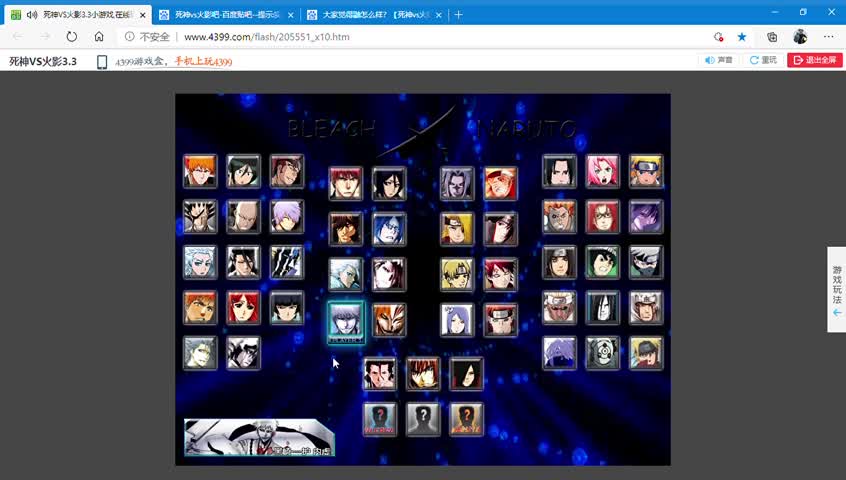Restart game using 重玩 button

point(763,60)
